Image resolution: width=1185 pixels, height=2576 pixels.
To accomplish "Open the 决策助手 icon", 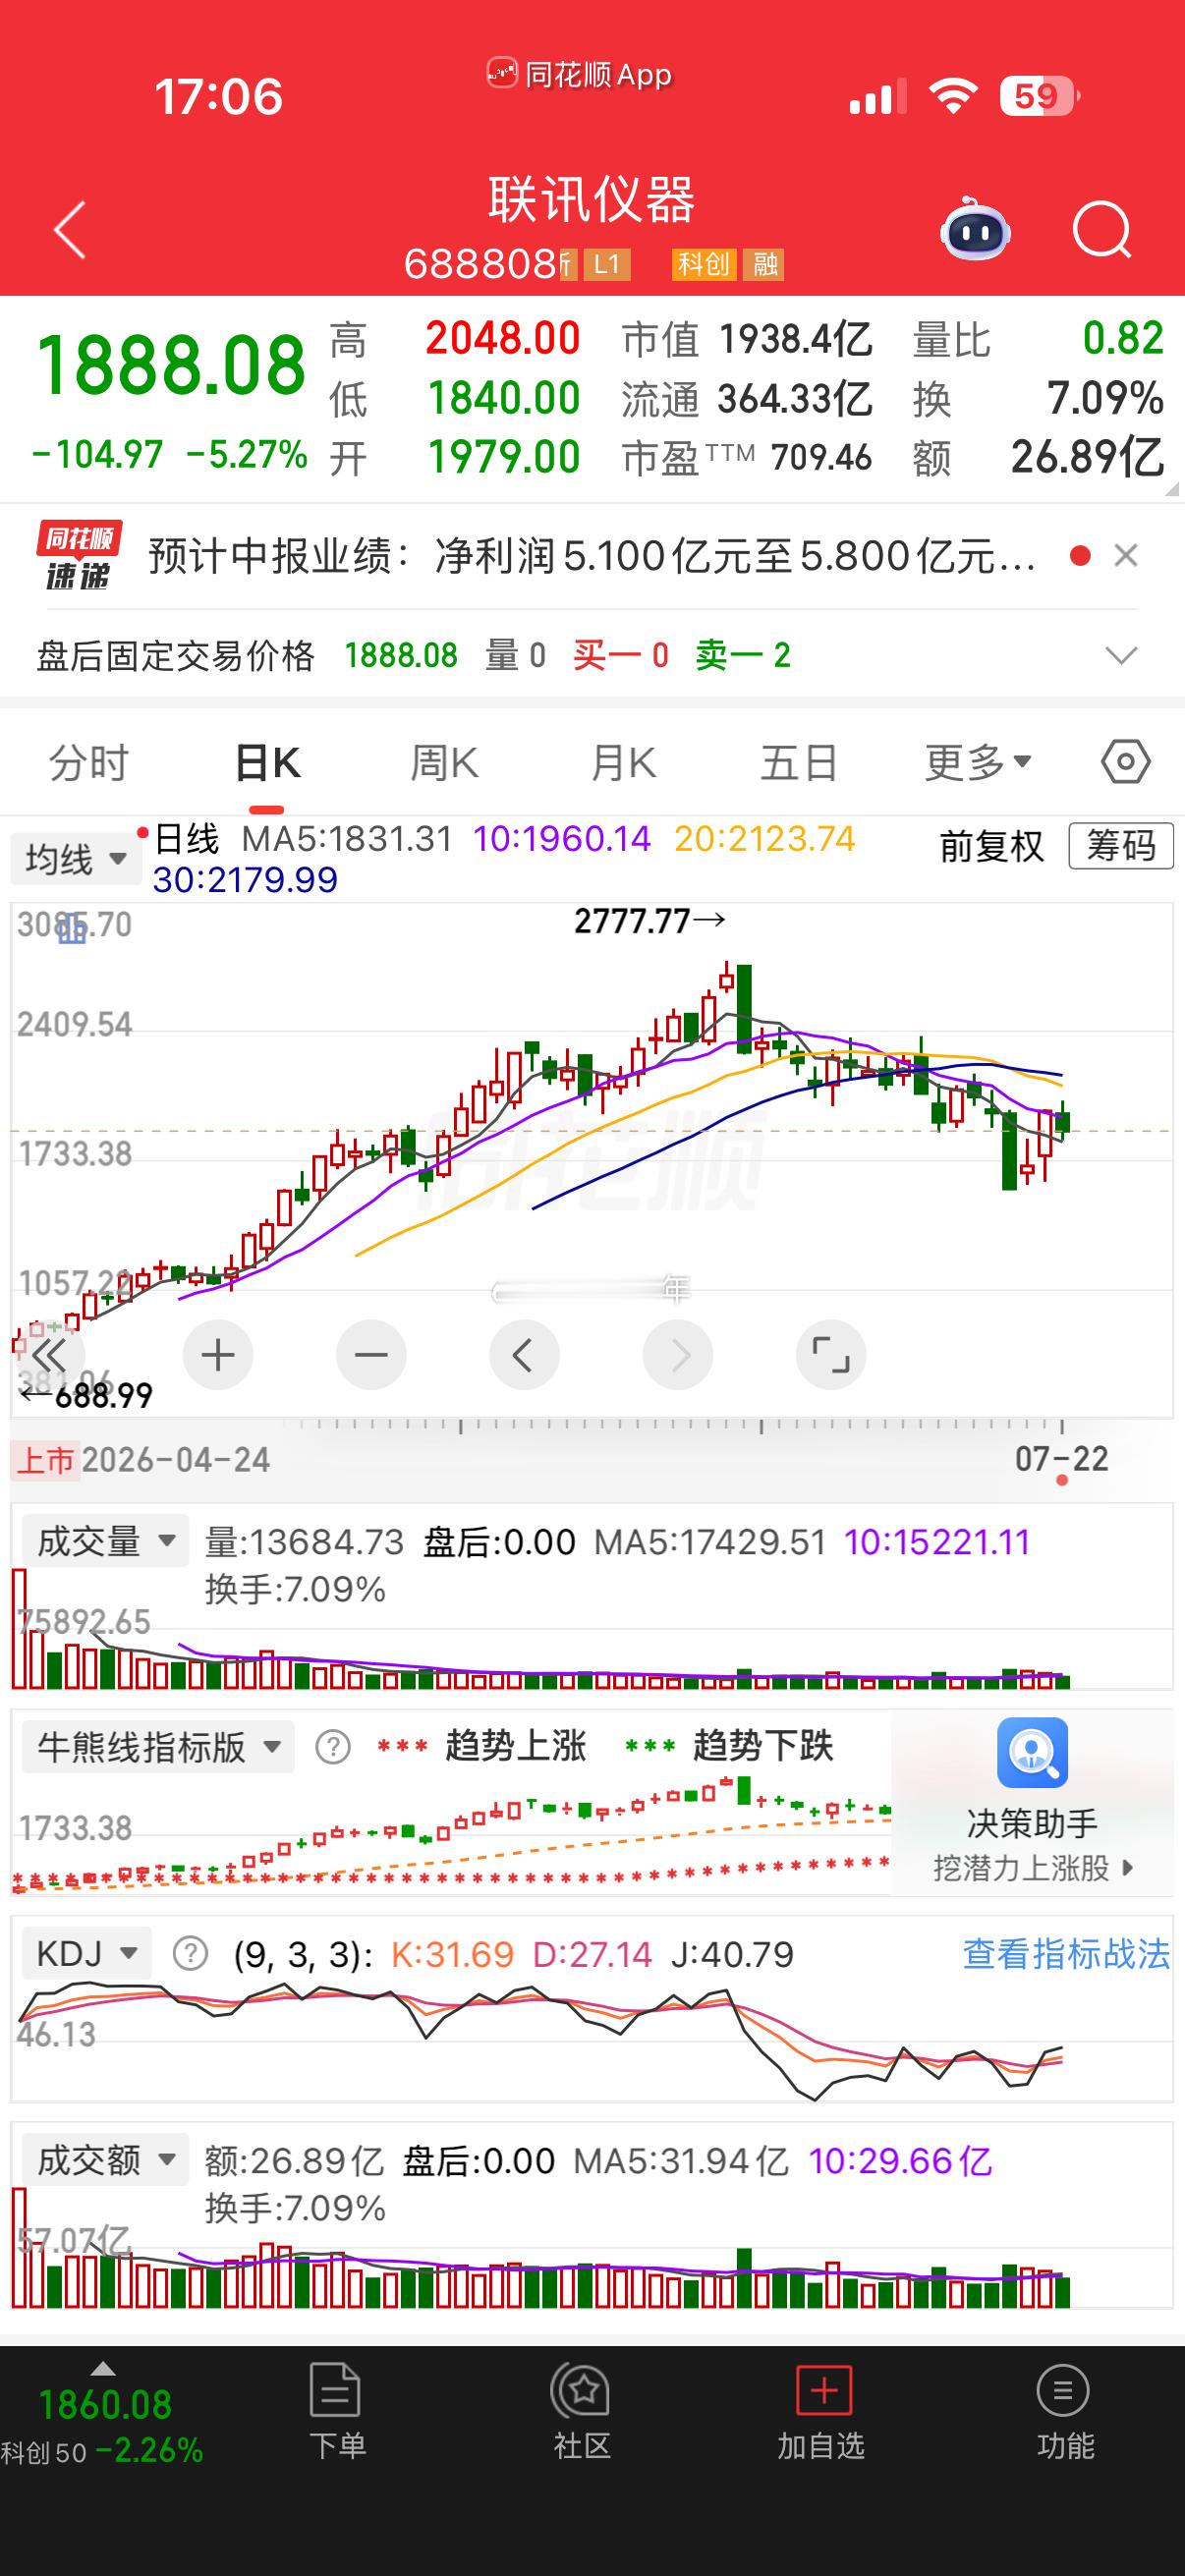I will click(x=1032, y=1753).
